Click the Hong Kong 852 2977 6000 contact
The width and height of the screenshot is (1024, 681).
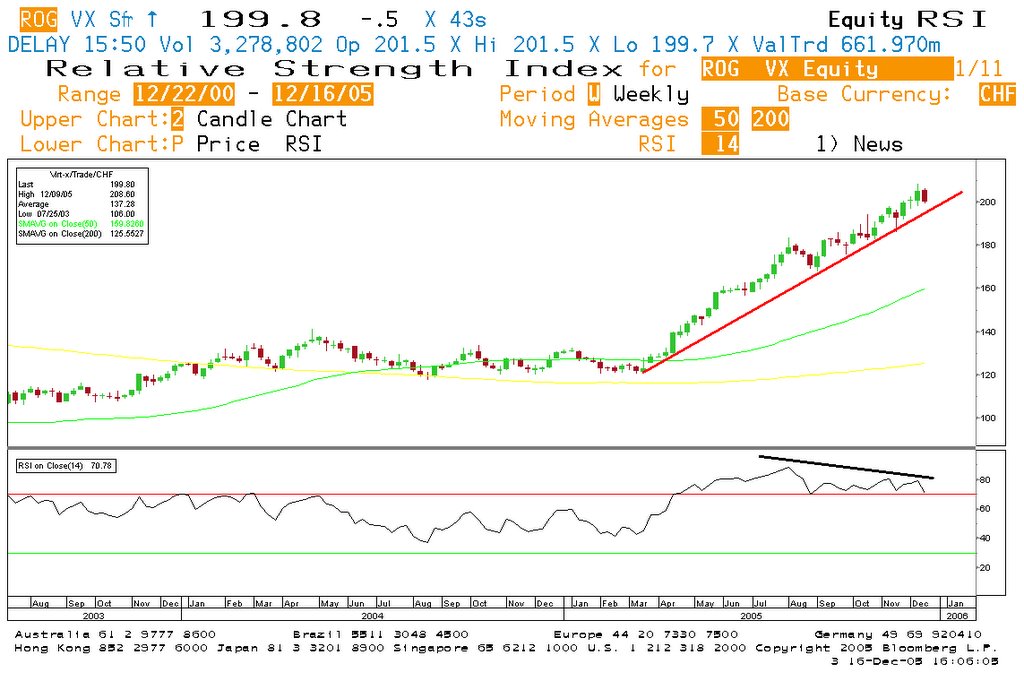pos(111,648)
